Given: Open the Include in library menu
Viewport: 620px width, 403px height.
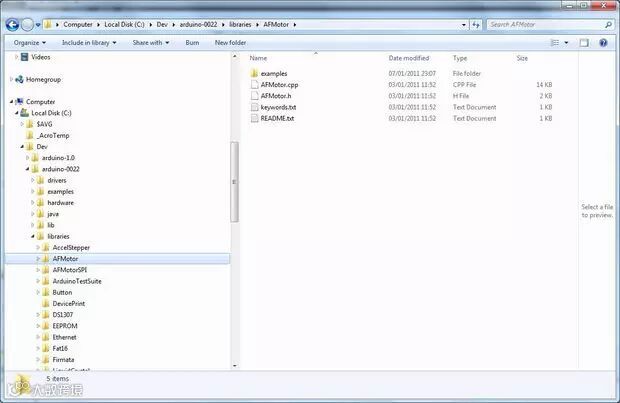Looking at the screenshot, I should tap(89, 43).
